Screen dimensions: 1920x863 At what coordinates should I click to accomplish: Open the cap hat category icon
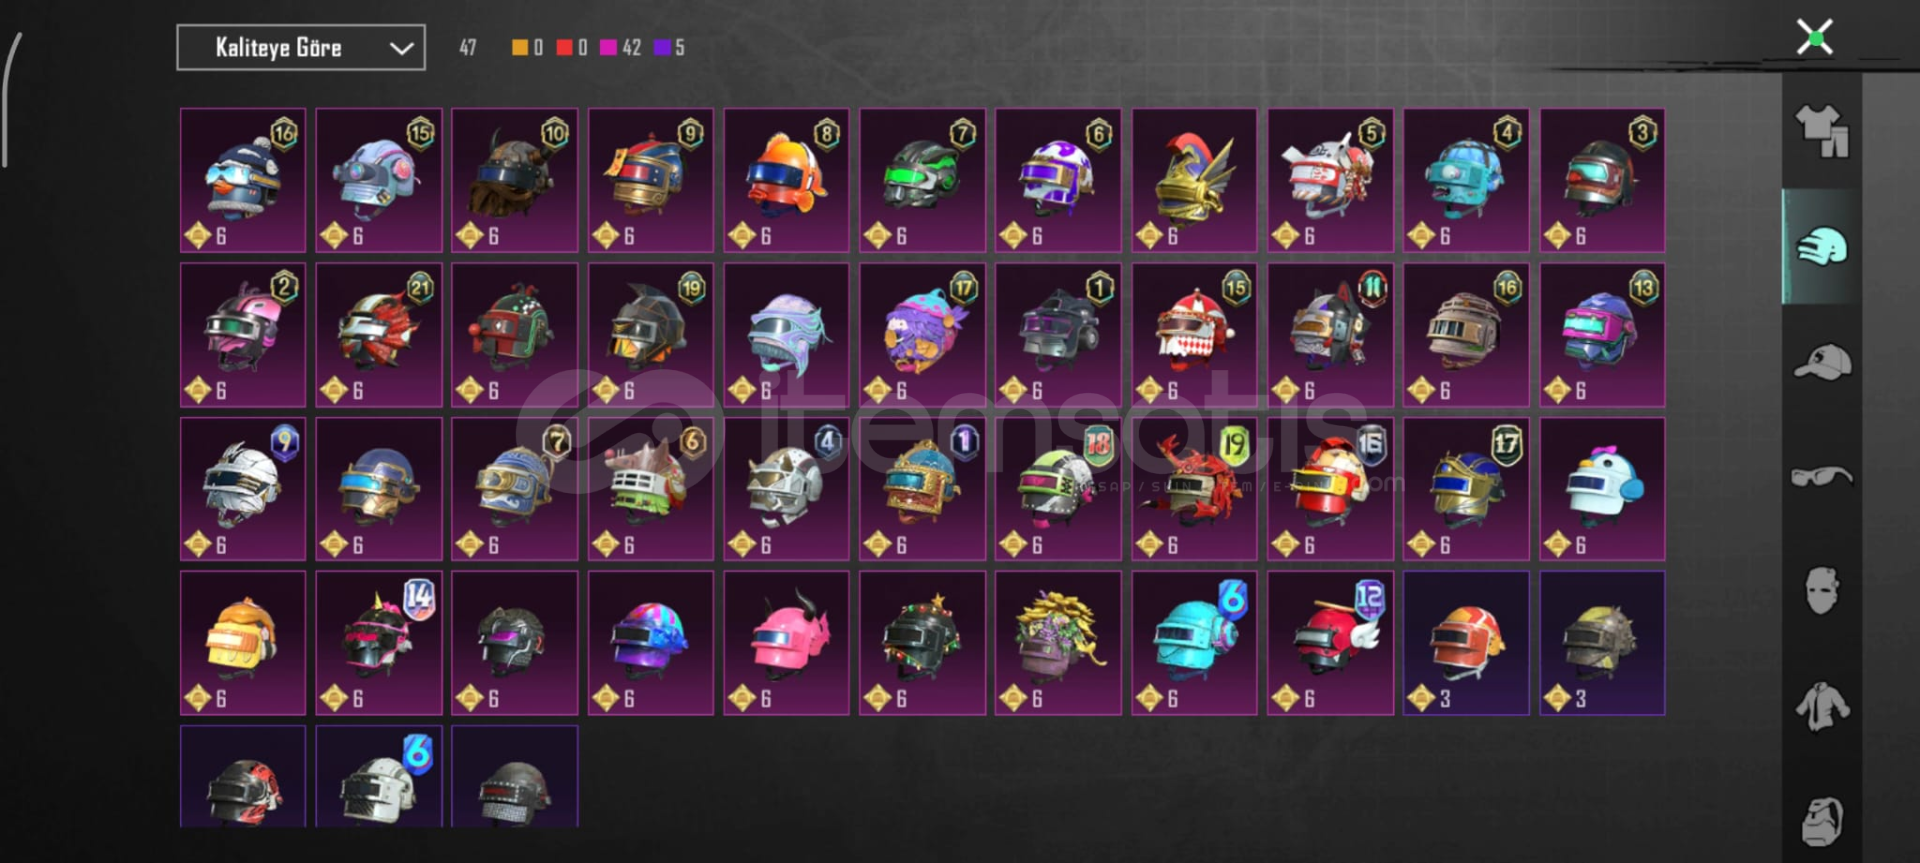1822,362
